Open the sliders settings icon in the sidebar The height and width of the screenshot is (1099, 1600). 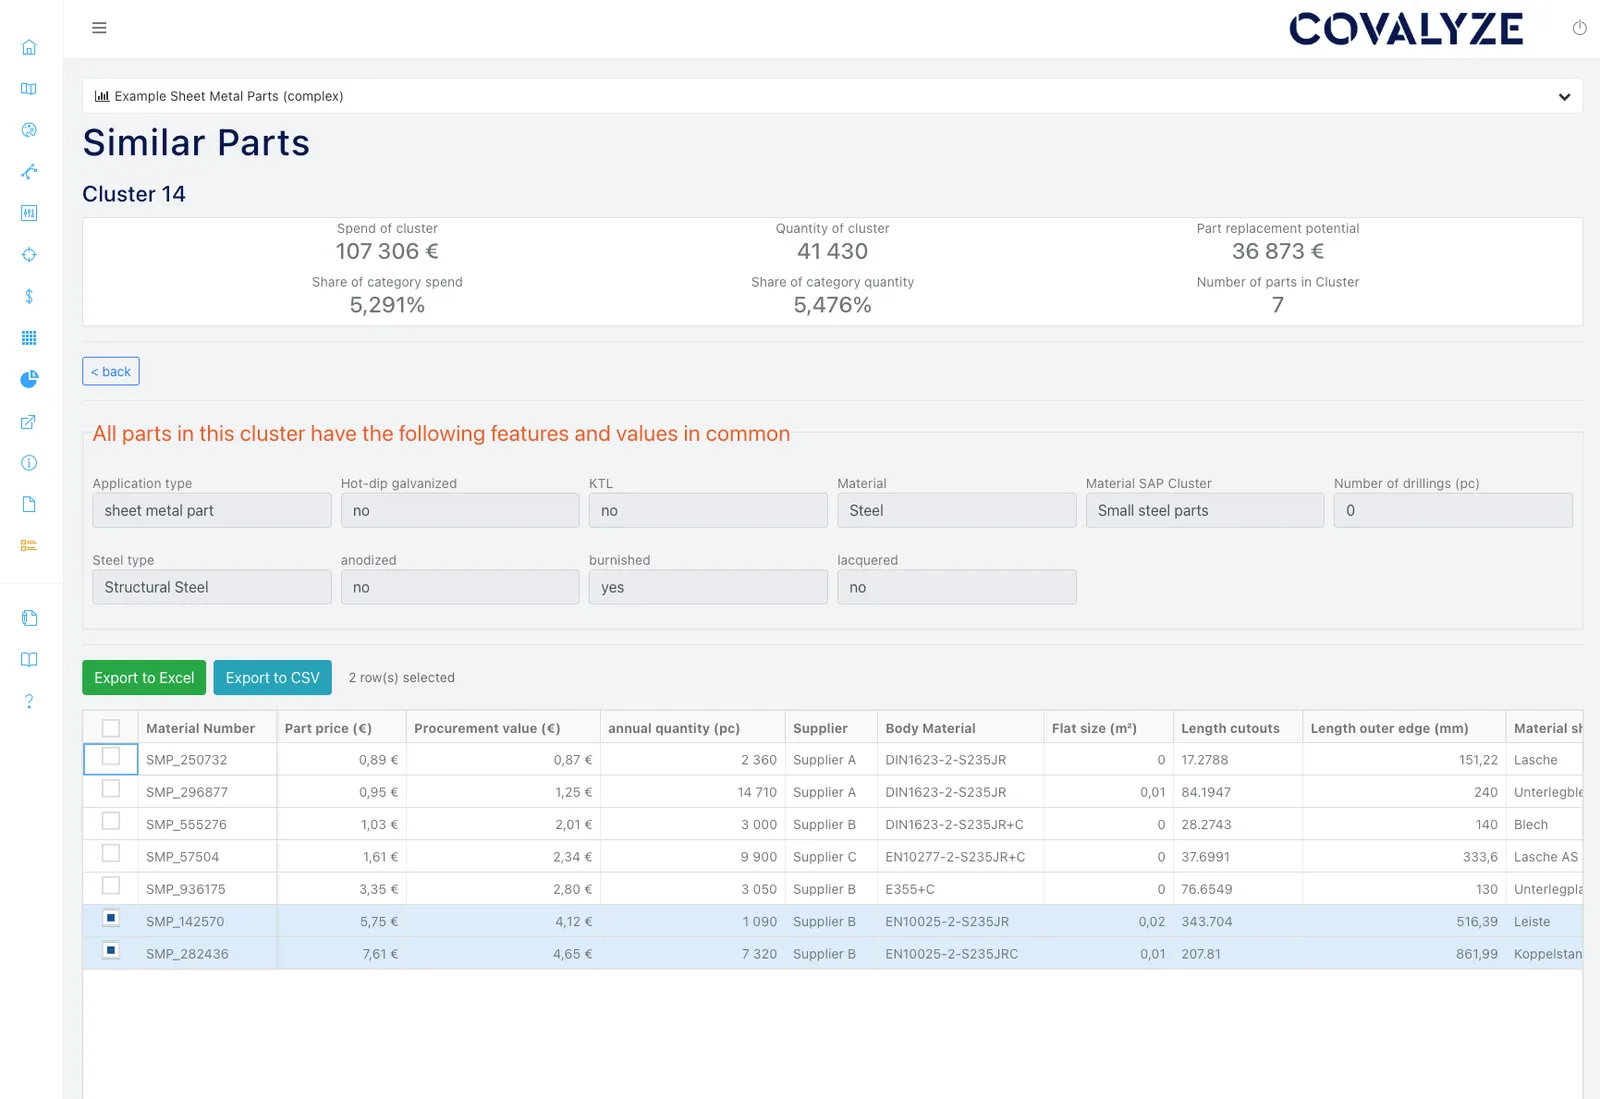(x=29, y=213)
